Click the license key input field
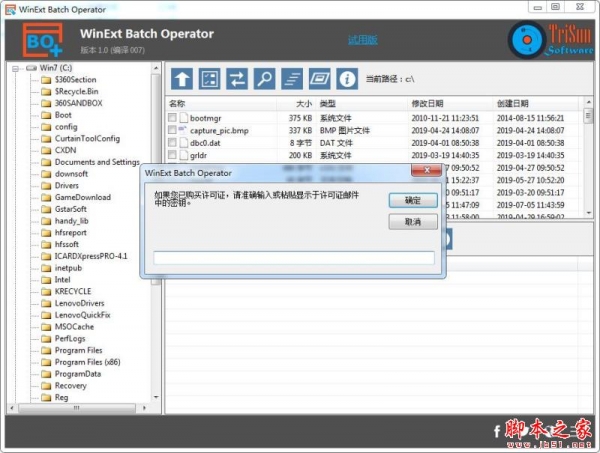Image resolution: width=600 pixels, height=453 pixels. pos(294,257)
